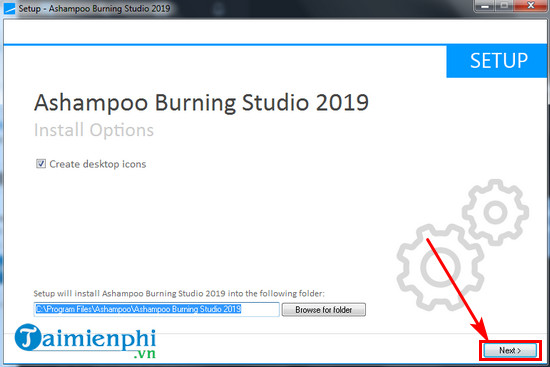Minimize the setup window
This screenshot has height=367, width=550.
coord(485,6)
